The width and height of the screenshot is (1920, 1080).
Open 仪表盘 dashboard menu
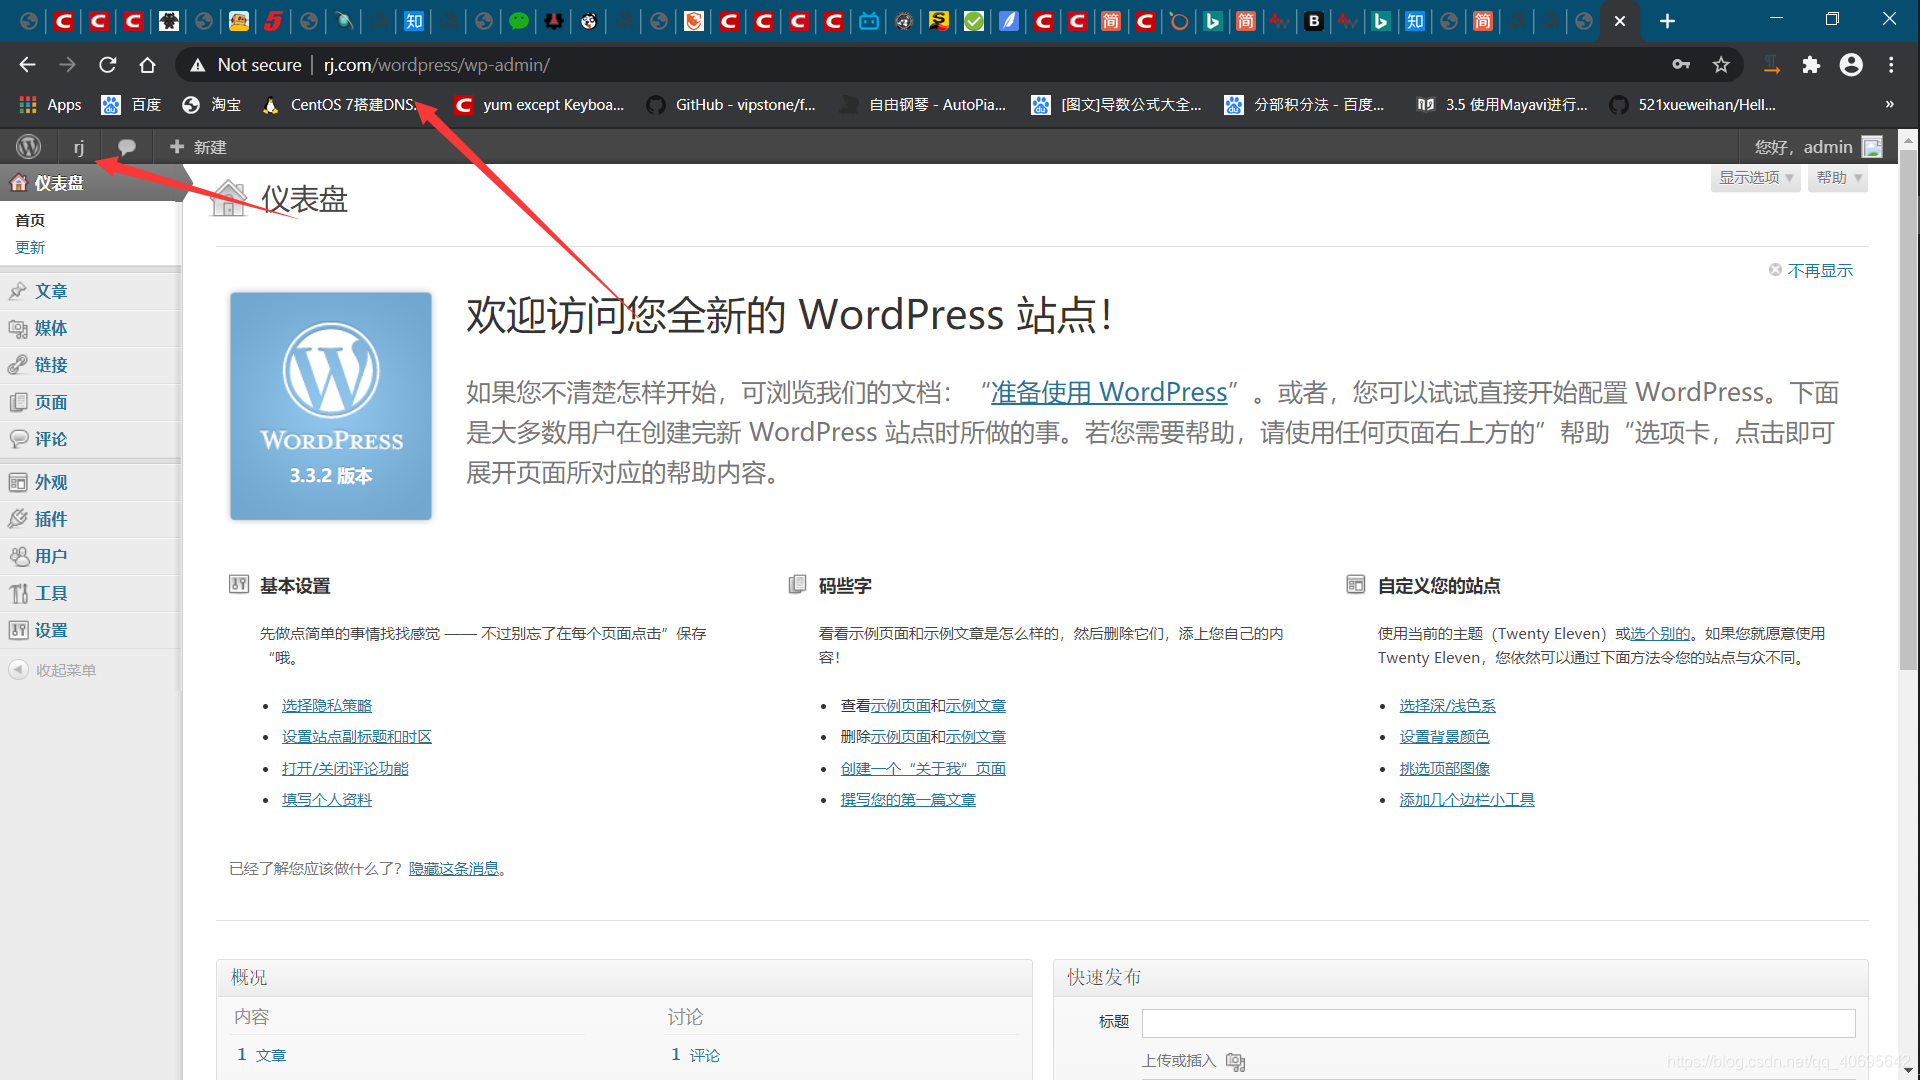coord(90,183)
